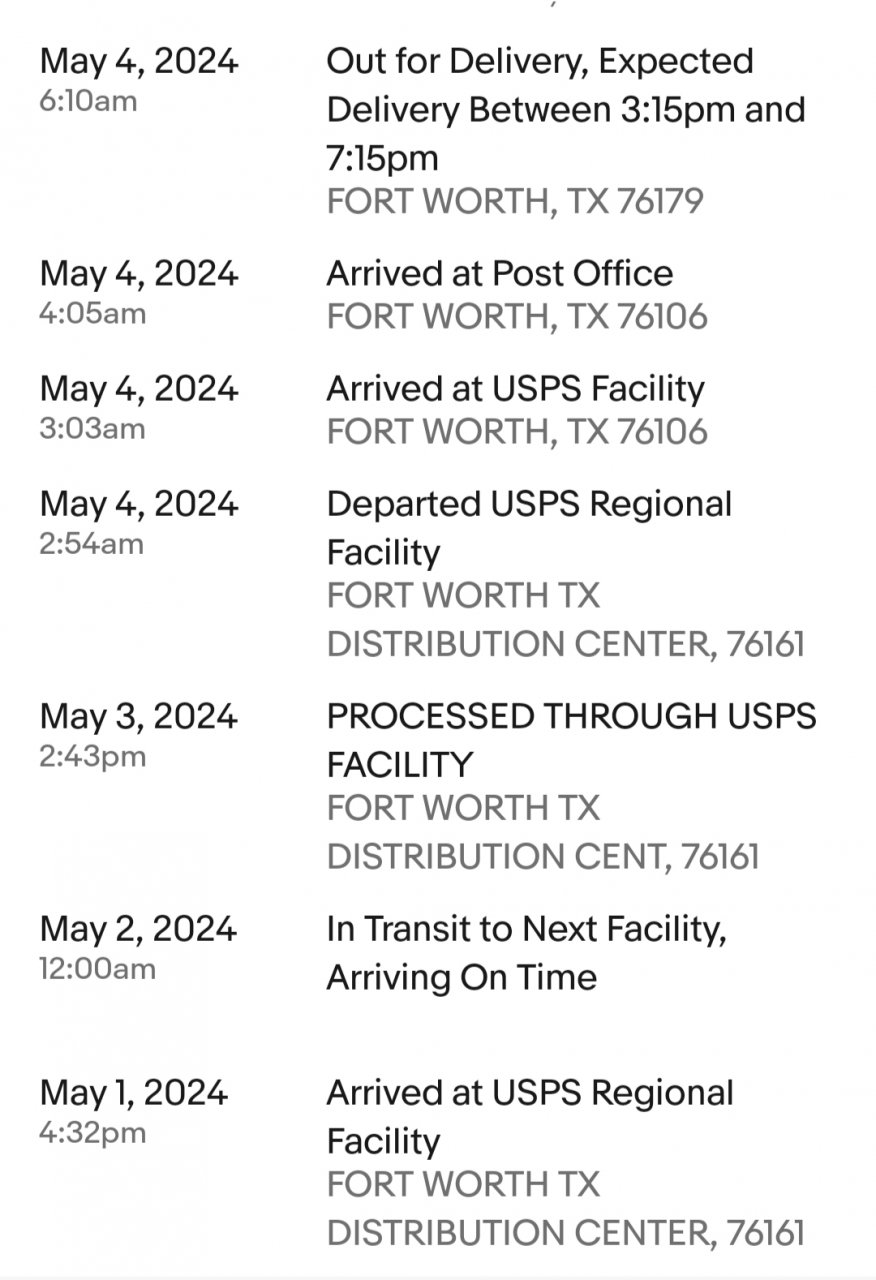Click the 4:32pm timestamp
Viewport: 876px width, 1280px height.
(x=92, y=1133)
